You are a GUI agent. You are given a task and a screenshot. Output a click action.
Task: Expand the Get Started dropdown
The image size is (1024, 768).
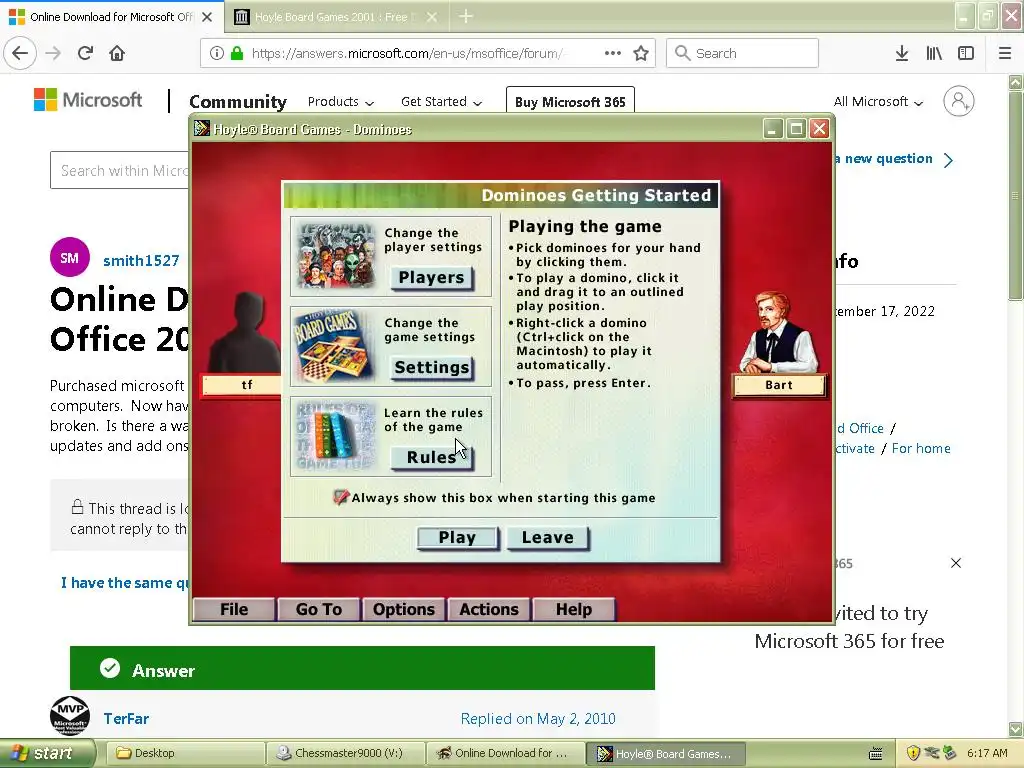point(441,101)
